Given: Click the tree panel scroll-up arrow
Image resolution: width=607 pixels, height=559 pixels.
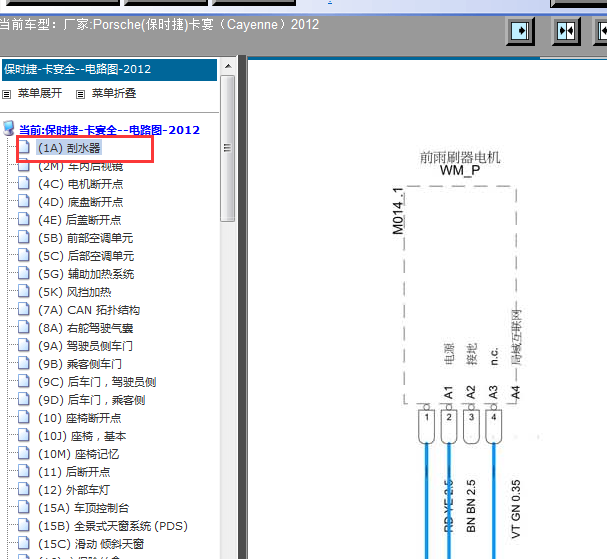Looking at the screenshot, I should click(228, 66).
